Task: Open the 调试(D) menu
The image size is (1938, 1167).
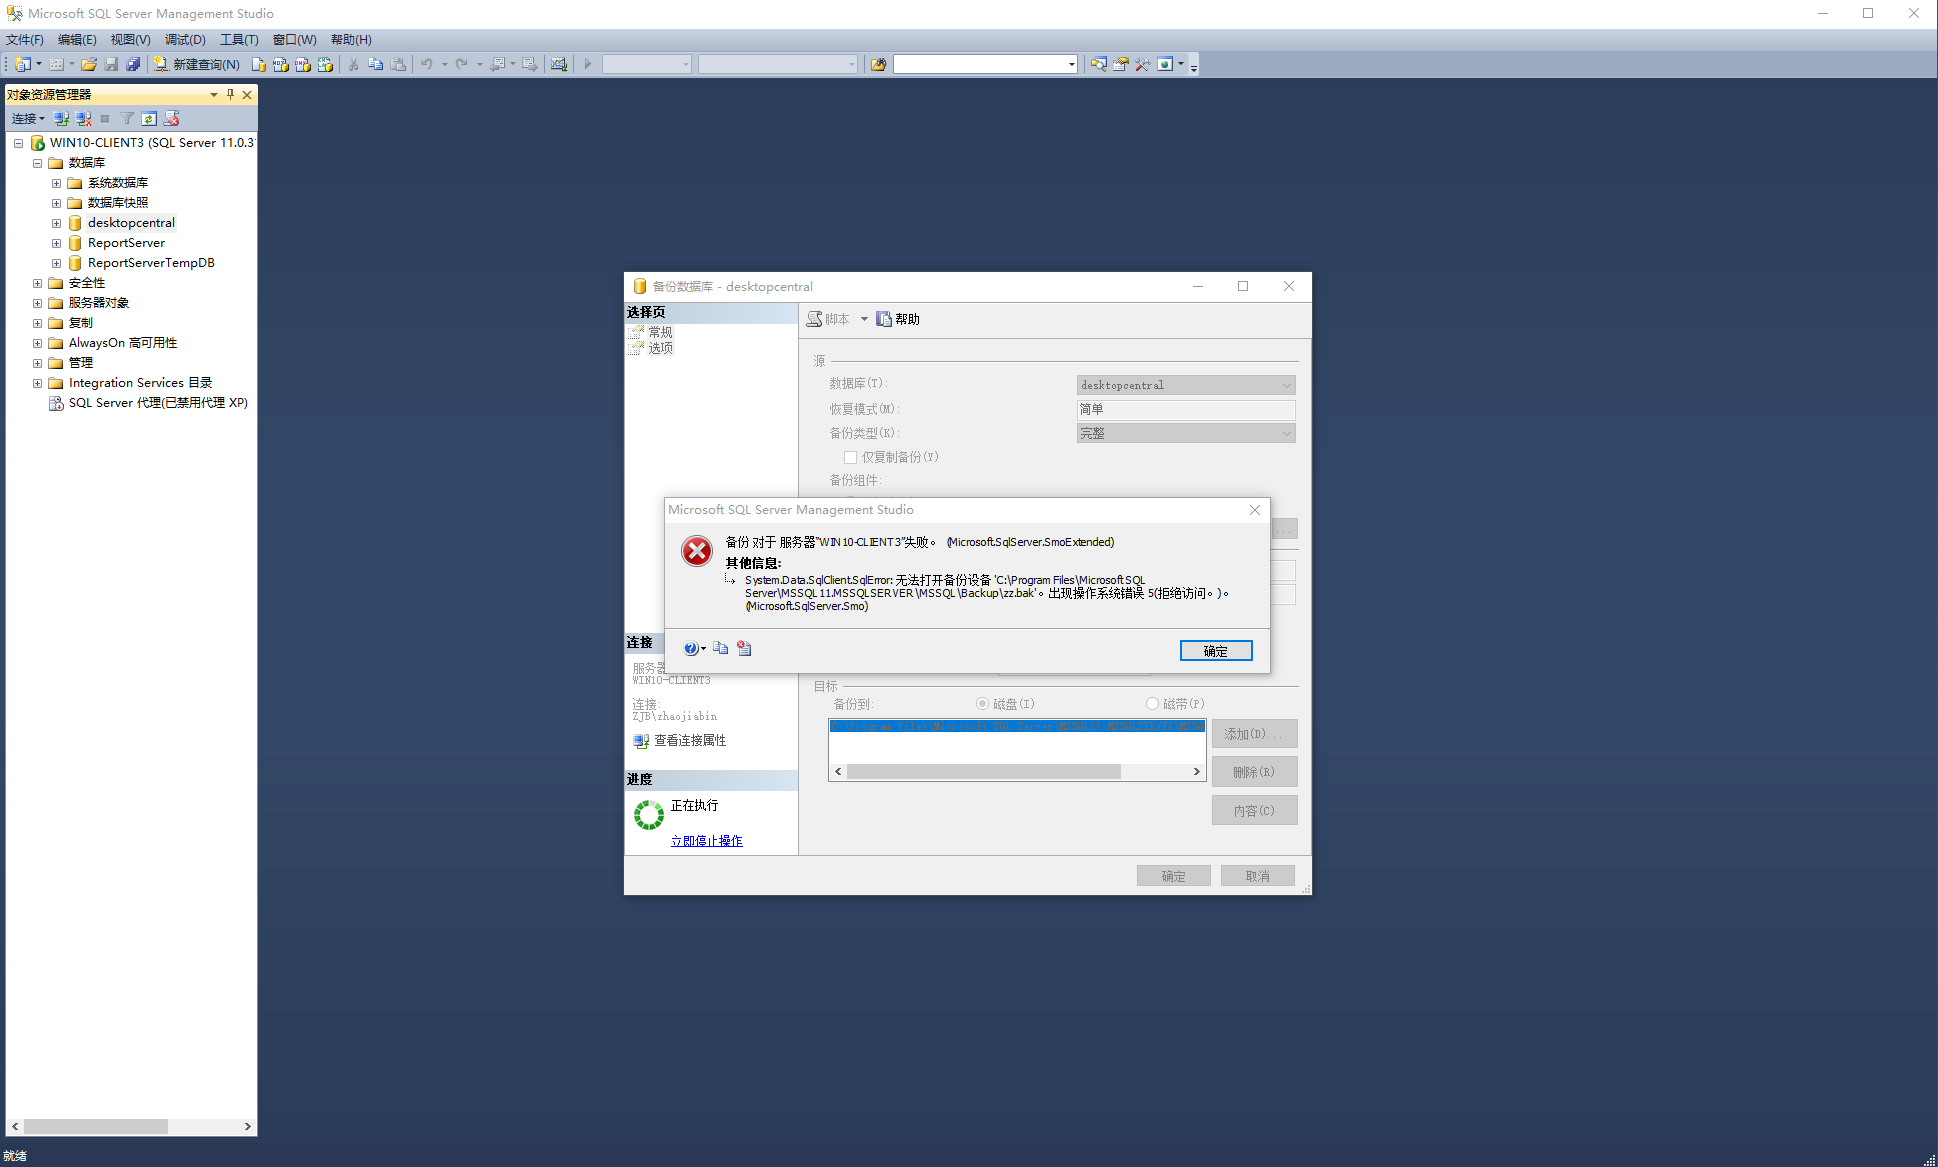Action: coord(185,40)
